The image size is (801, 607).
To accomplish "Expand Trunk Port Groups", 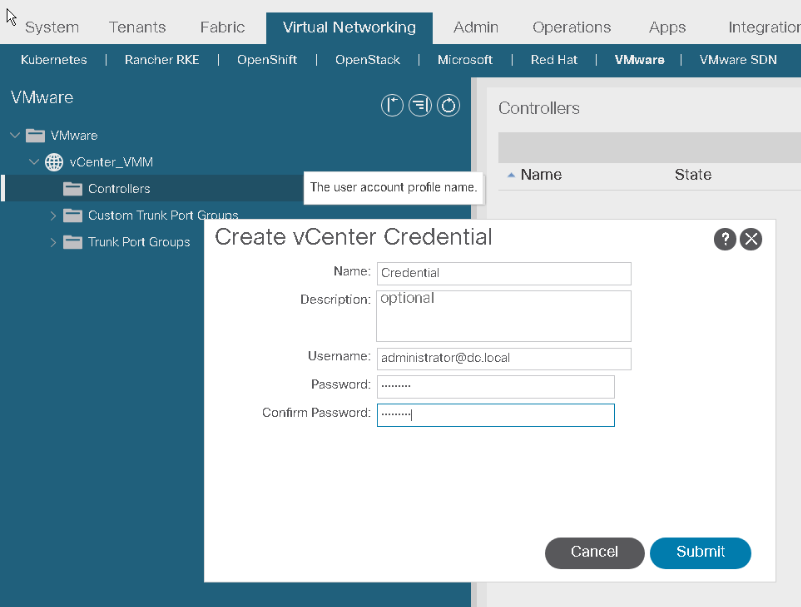I will pos(53,242).
